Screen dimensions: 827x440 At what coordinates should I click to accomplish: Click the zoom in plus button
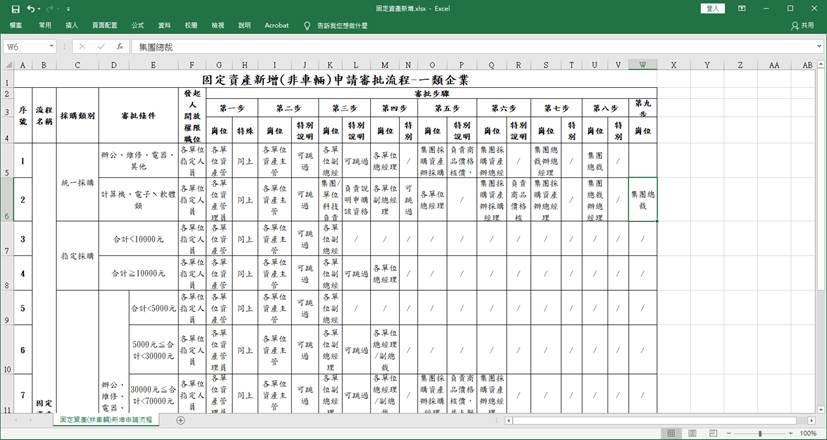tap(791, 433)
